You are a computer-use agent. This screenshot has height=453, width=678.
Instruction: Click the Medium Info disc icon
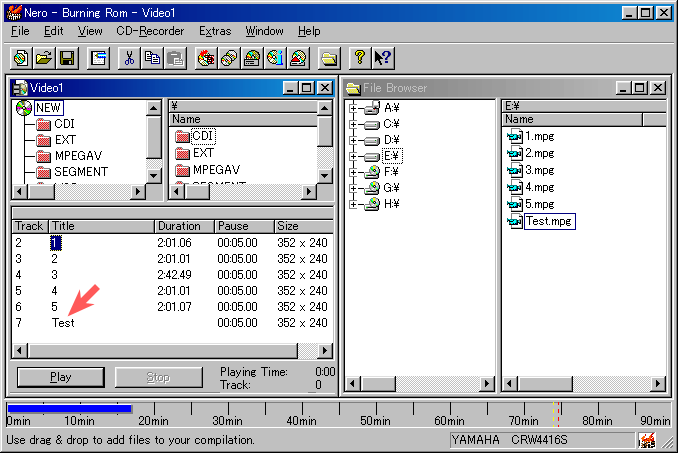click(x=275, y=58)
